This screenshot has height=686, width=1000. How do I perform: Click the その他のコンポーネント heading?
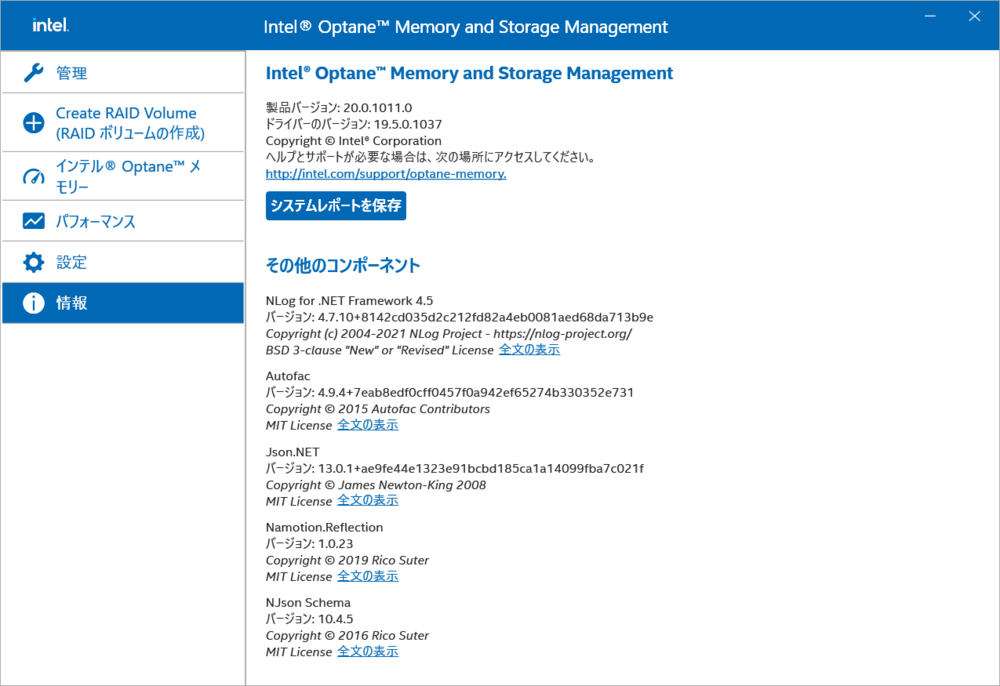(342, 265)
